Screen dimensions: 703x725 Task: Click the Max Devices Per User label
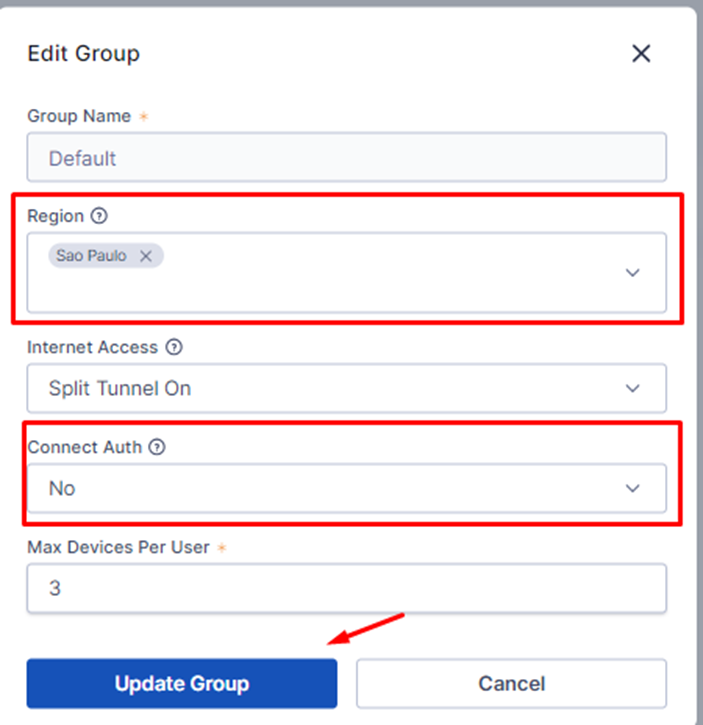pyautogui.click(x=118, y=547)
